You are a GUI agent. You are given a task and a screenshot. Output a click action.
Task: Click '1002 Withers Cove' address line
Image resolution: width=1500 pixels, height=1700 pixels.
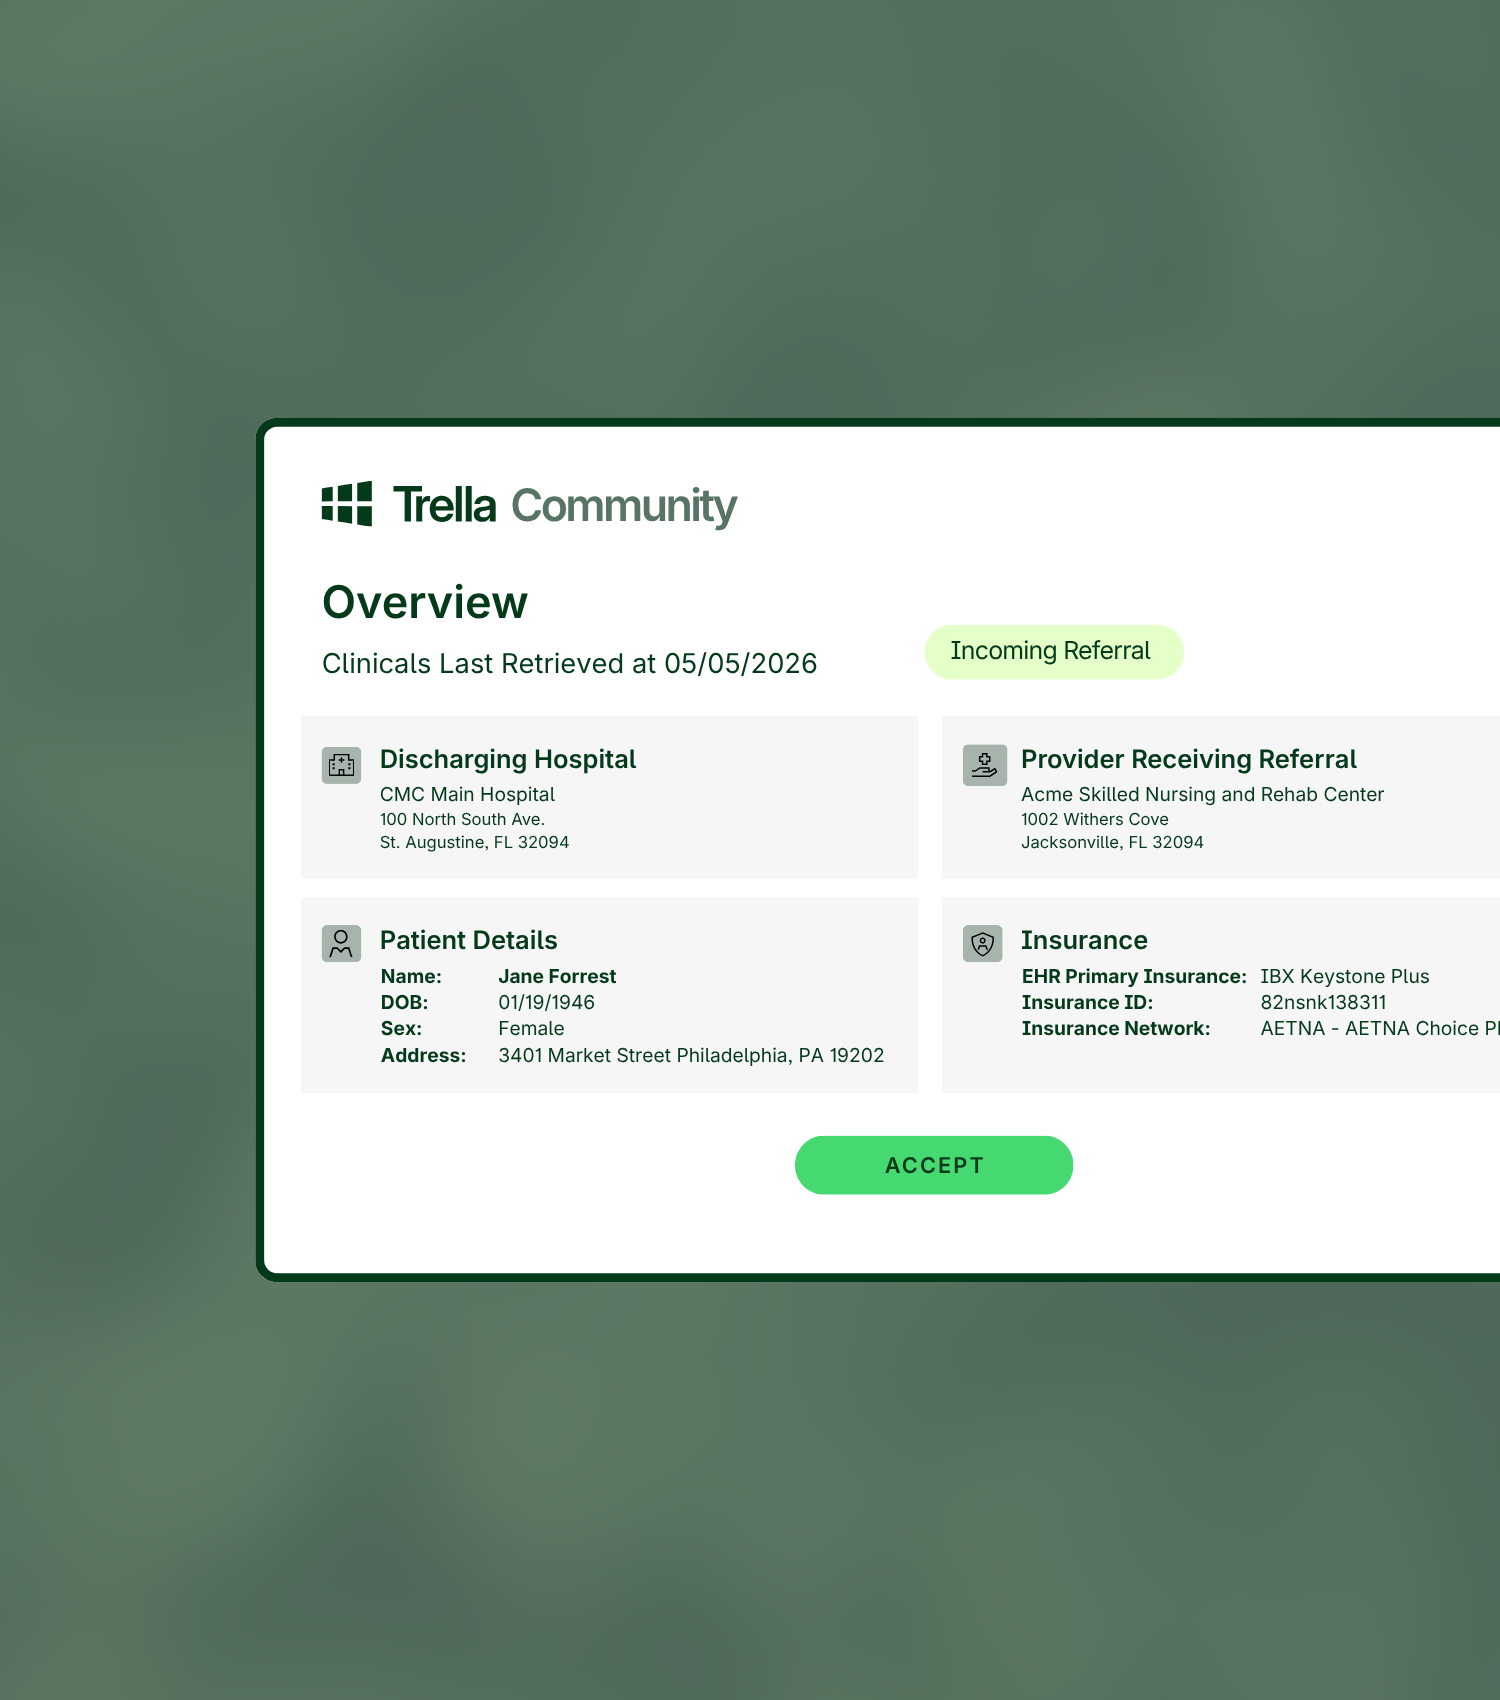pos(1095,819)
